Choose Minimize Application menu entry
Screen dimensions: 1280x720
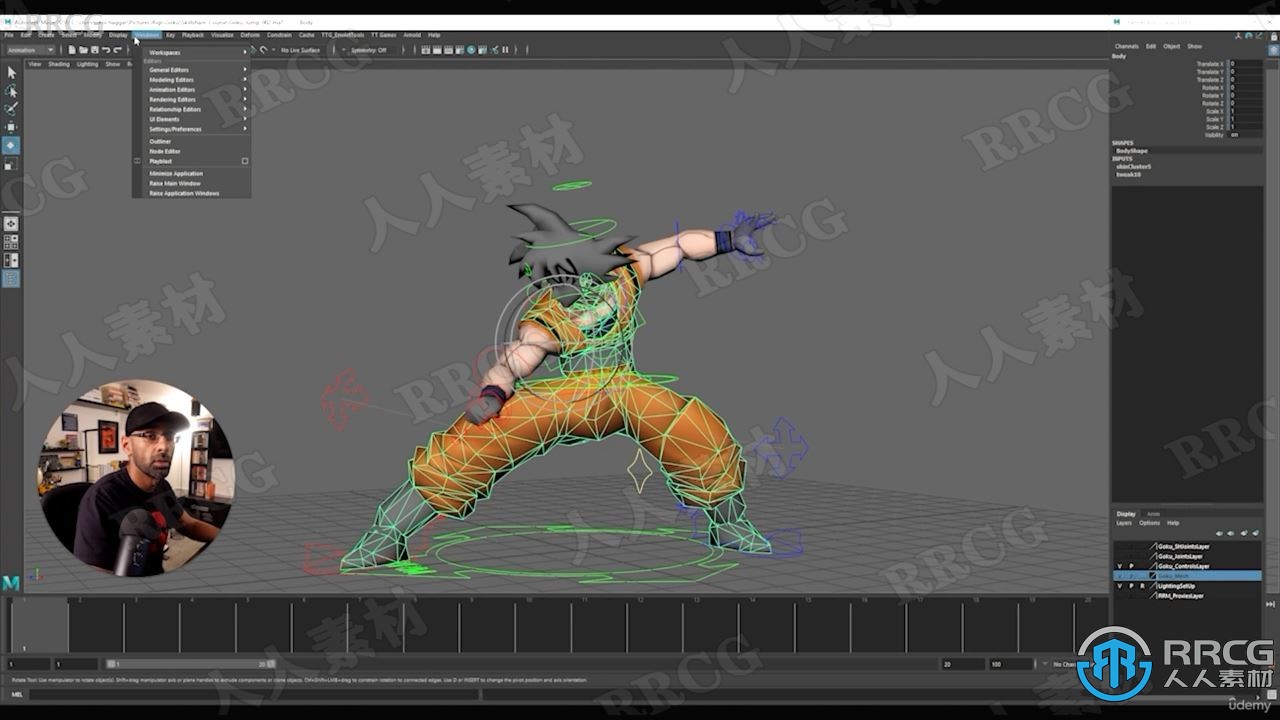tap(176, 173)
